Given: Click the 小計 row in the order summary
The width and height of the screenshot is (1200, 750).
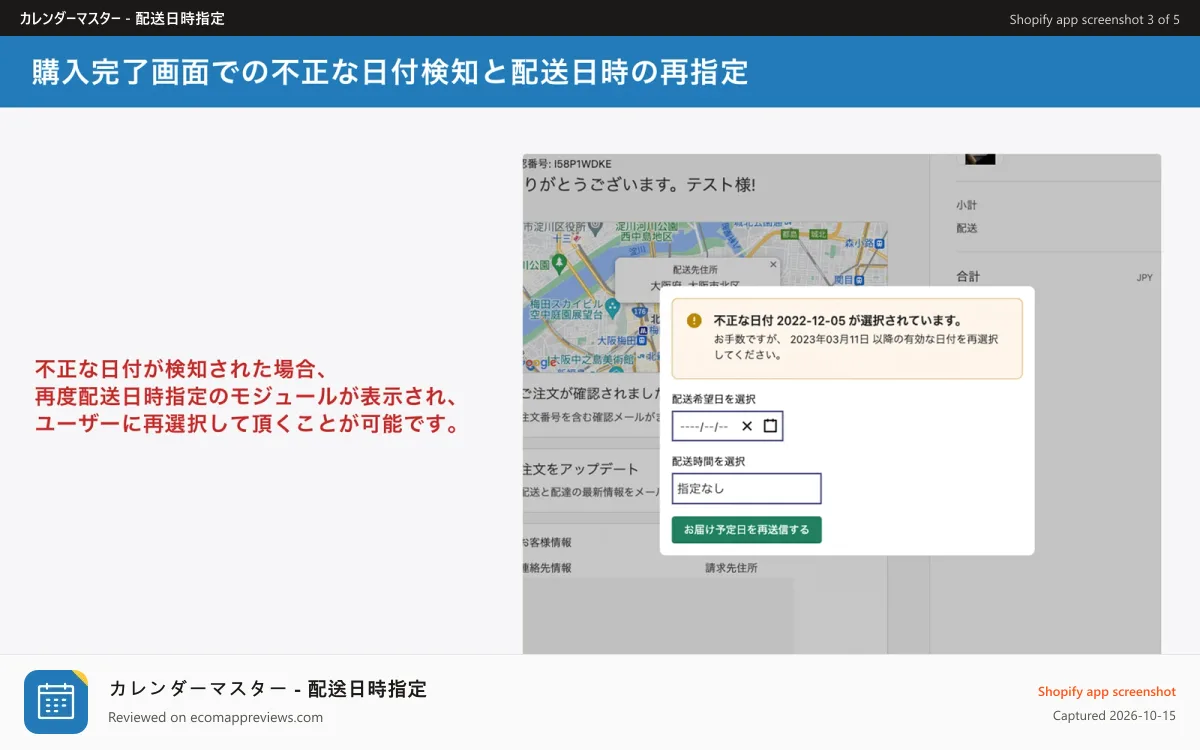Looking at the screenshot, I should pyautogui.click(x=966, y=205).
